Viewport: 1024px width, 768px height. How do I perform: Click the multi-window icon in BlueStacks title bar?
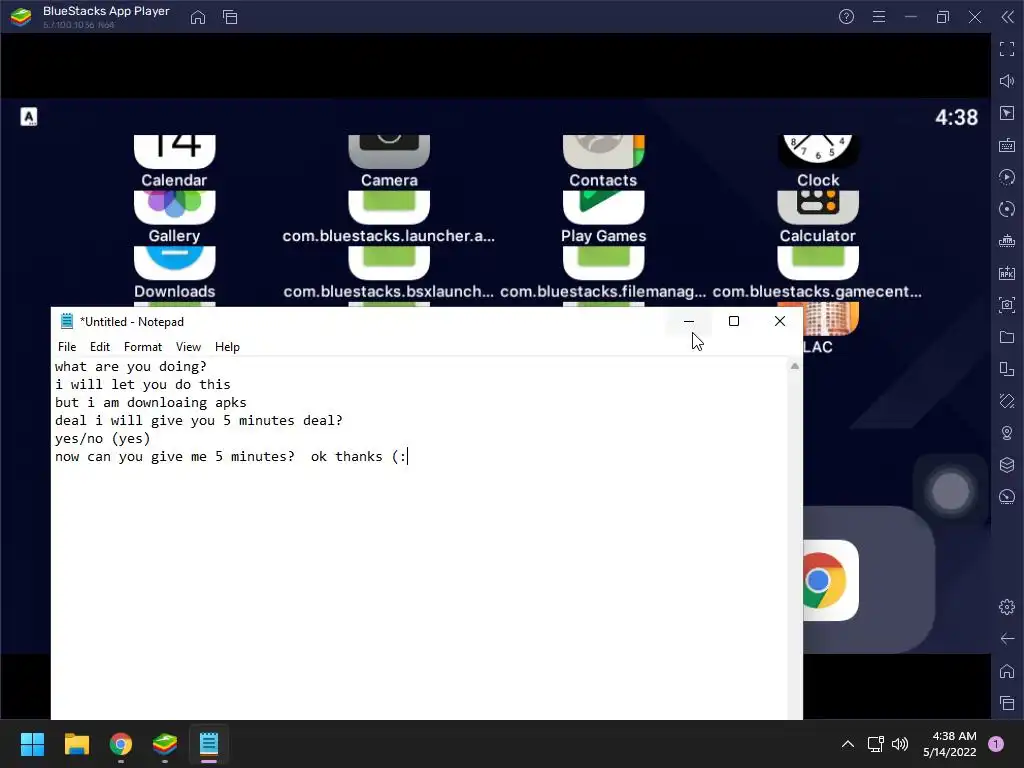click(230, 17)
